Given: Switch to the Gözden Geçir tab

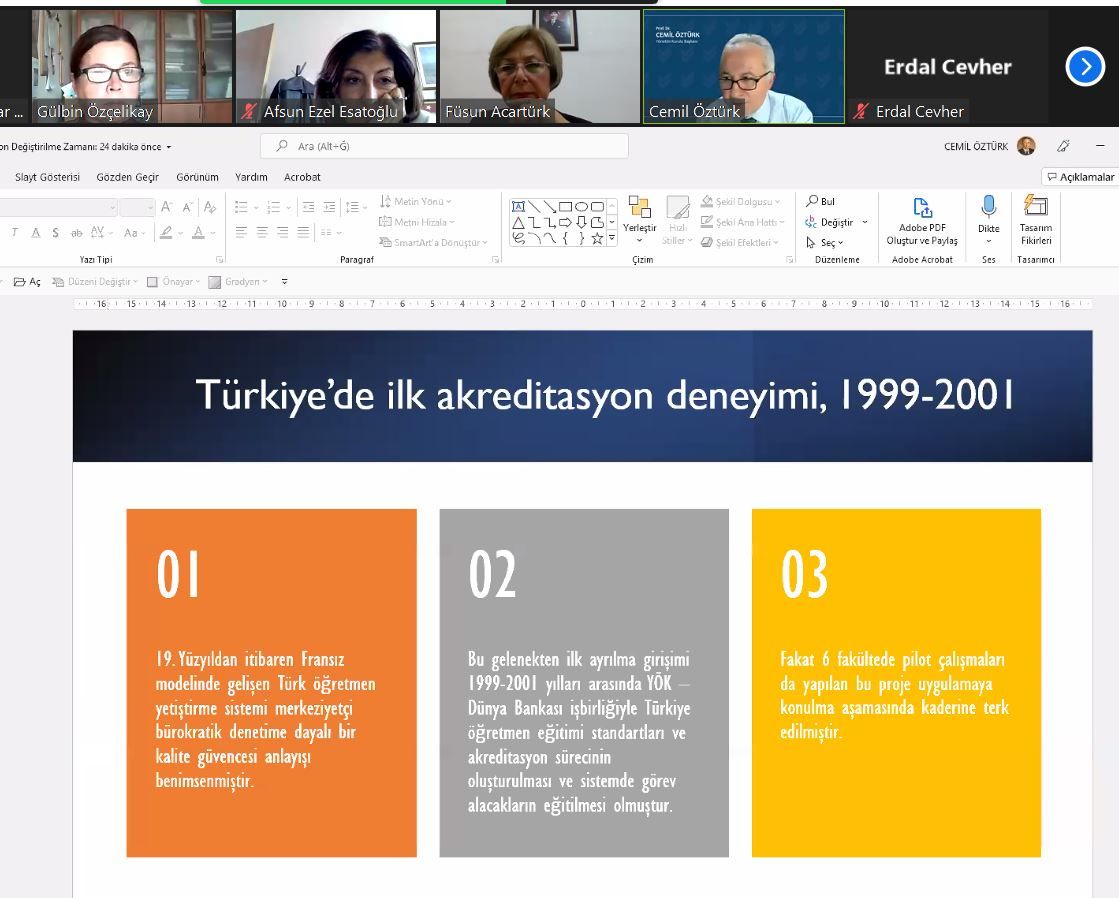Looking at the screenshot, I should [127, 177].
